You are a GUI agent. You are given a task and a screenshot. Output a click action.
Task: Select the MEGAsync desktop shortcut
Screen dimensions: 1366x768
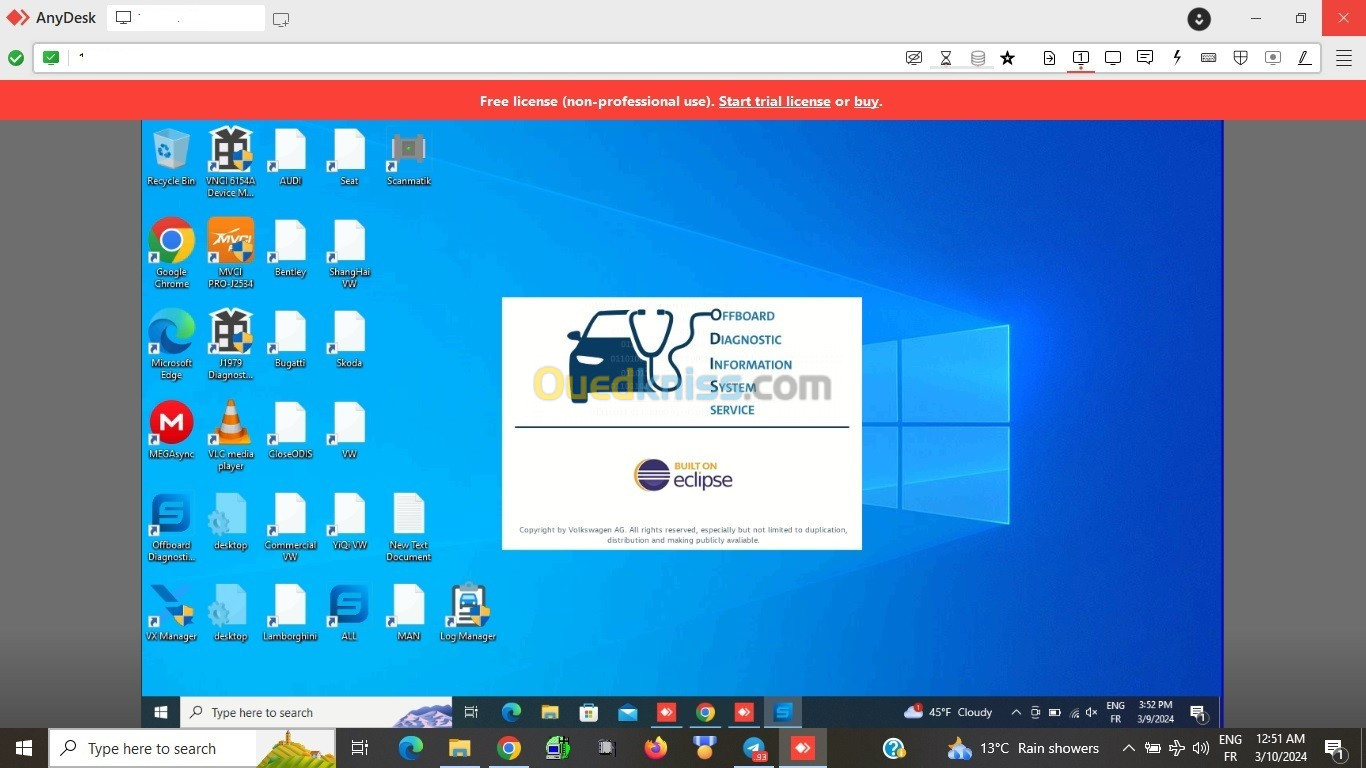(x=171, y=430)
